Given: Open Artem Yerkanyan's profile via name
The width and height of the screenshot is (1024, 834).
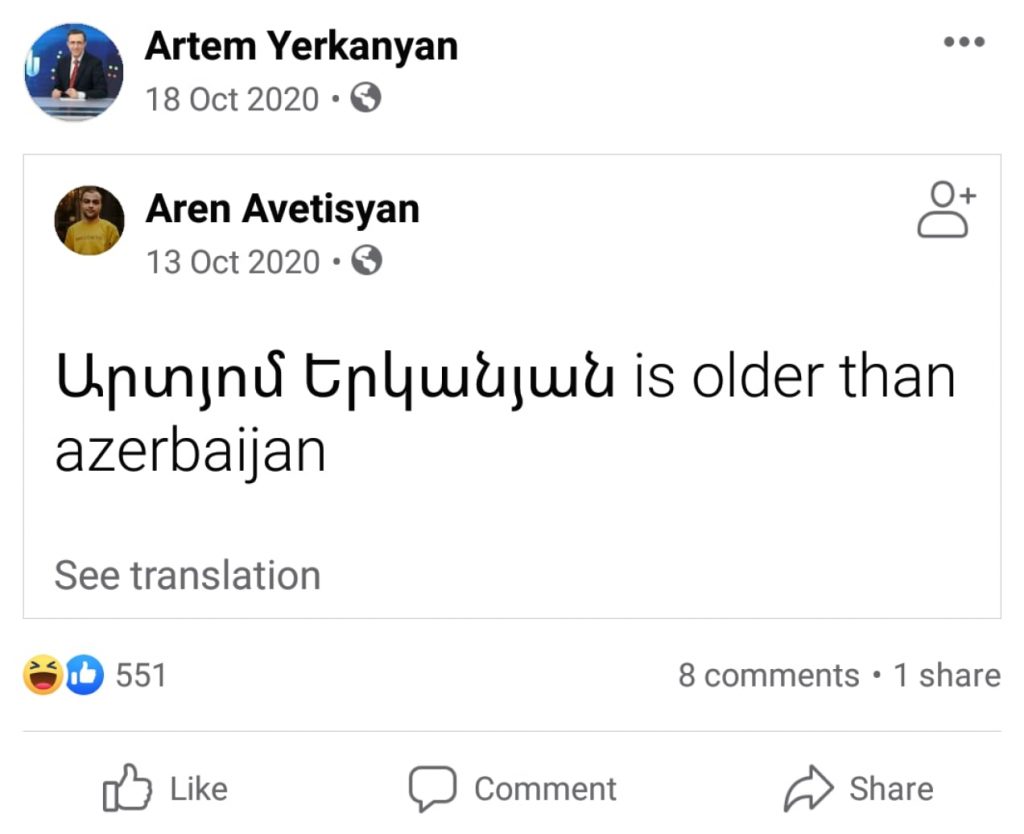Looking at the screenshot, I should 301,46.
